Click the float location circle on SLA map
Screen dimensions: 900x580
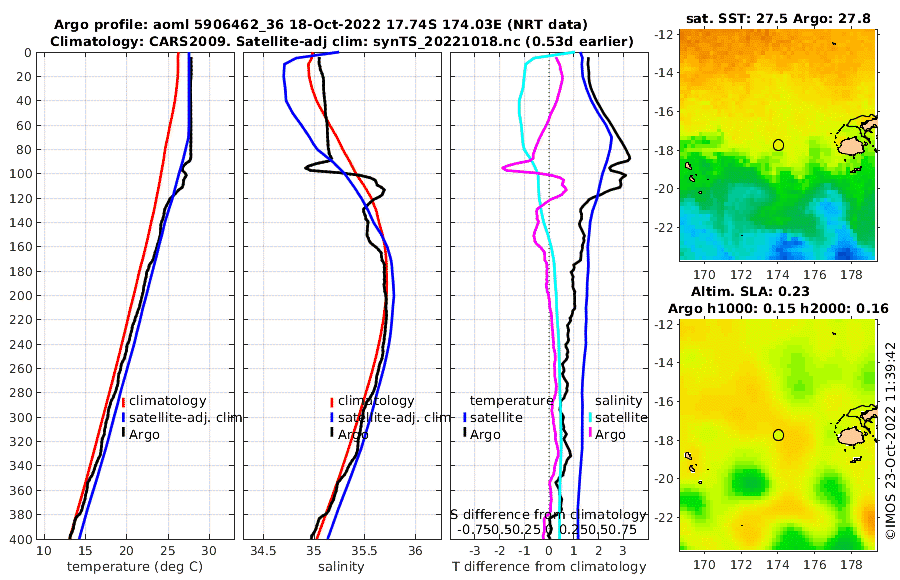tap(778, 435)
